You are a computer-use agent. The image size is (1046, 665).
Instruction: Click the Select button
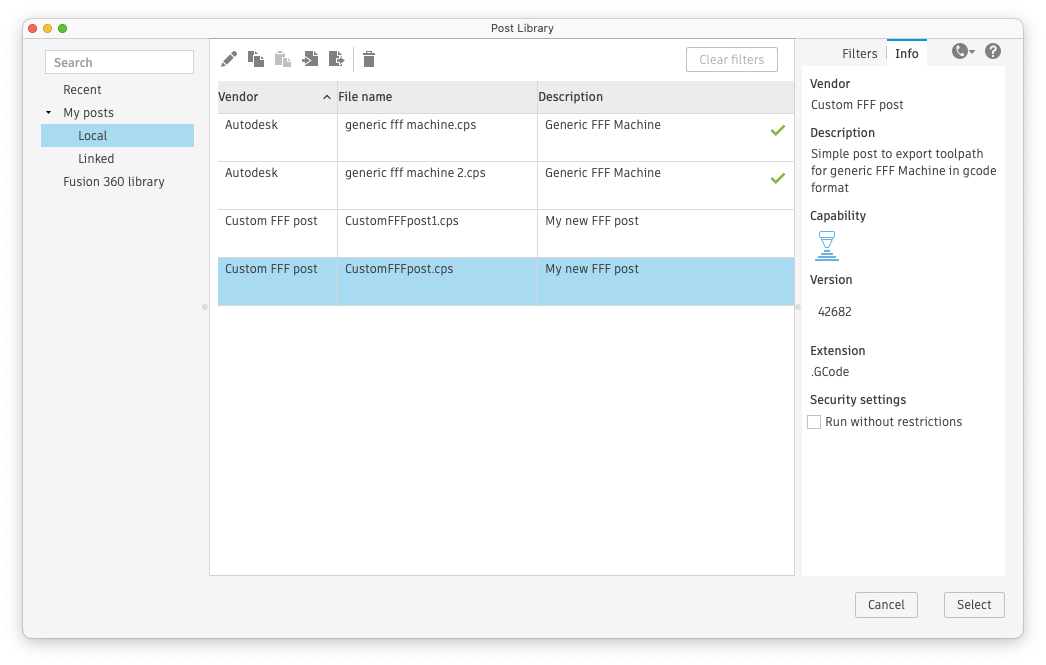point(973,604)
